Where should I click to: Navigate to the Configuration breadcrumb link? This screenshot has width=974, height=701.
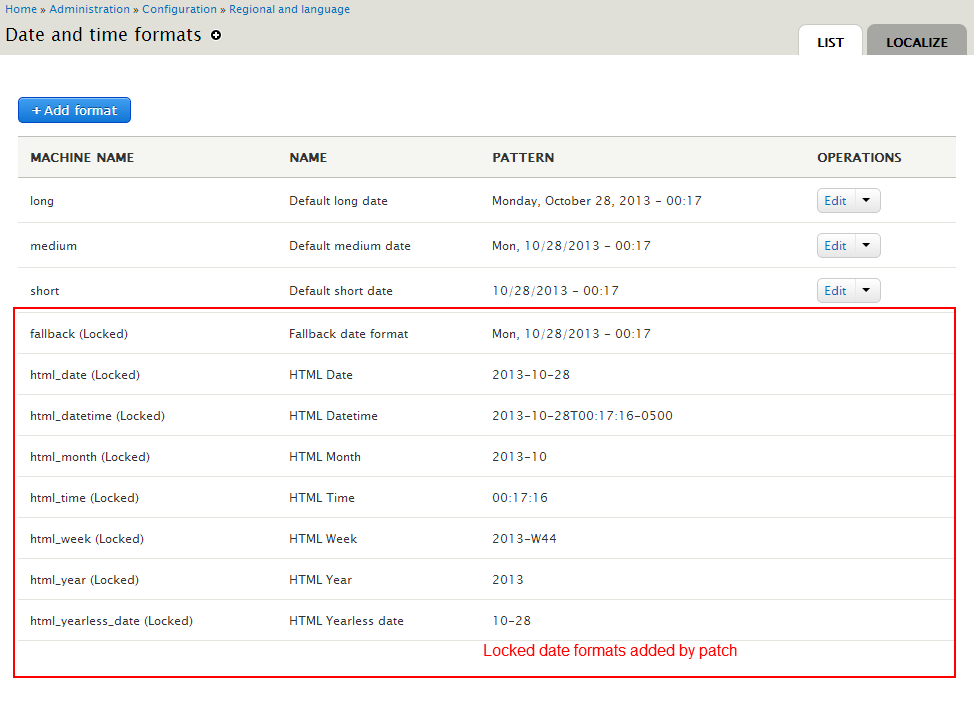point(179,9)
